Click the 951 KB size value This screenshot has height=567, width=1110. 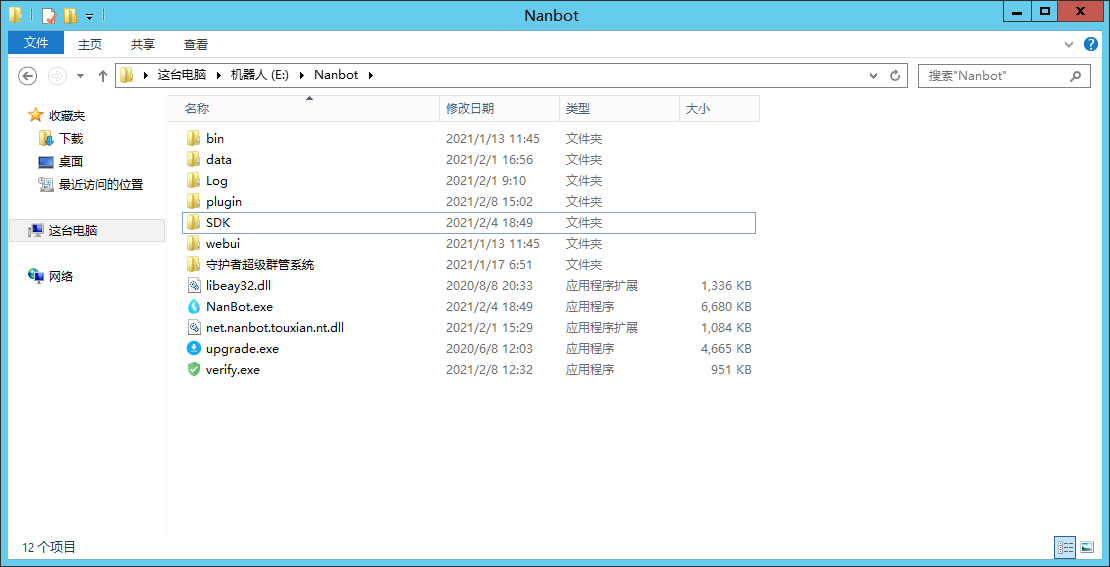[731, 370]
